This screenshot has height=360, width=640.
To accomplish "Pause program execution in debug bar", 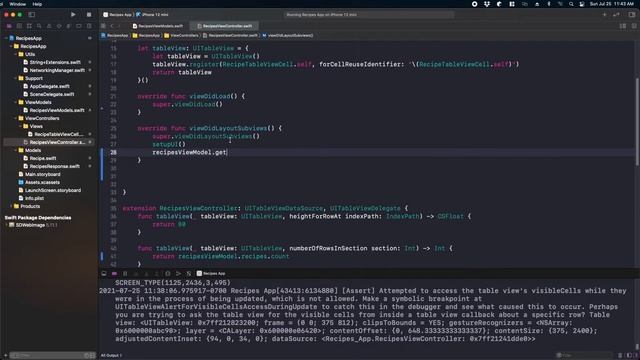I will [125, 273].
